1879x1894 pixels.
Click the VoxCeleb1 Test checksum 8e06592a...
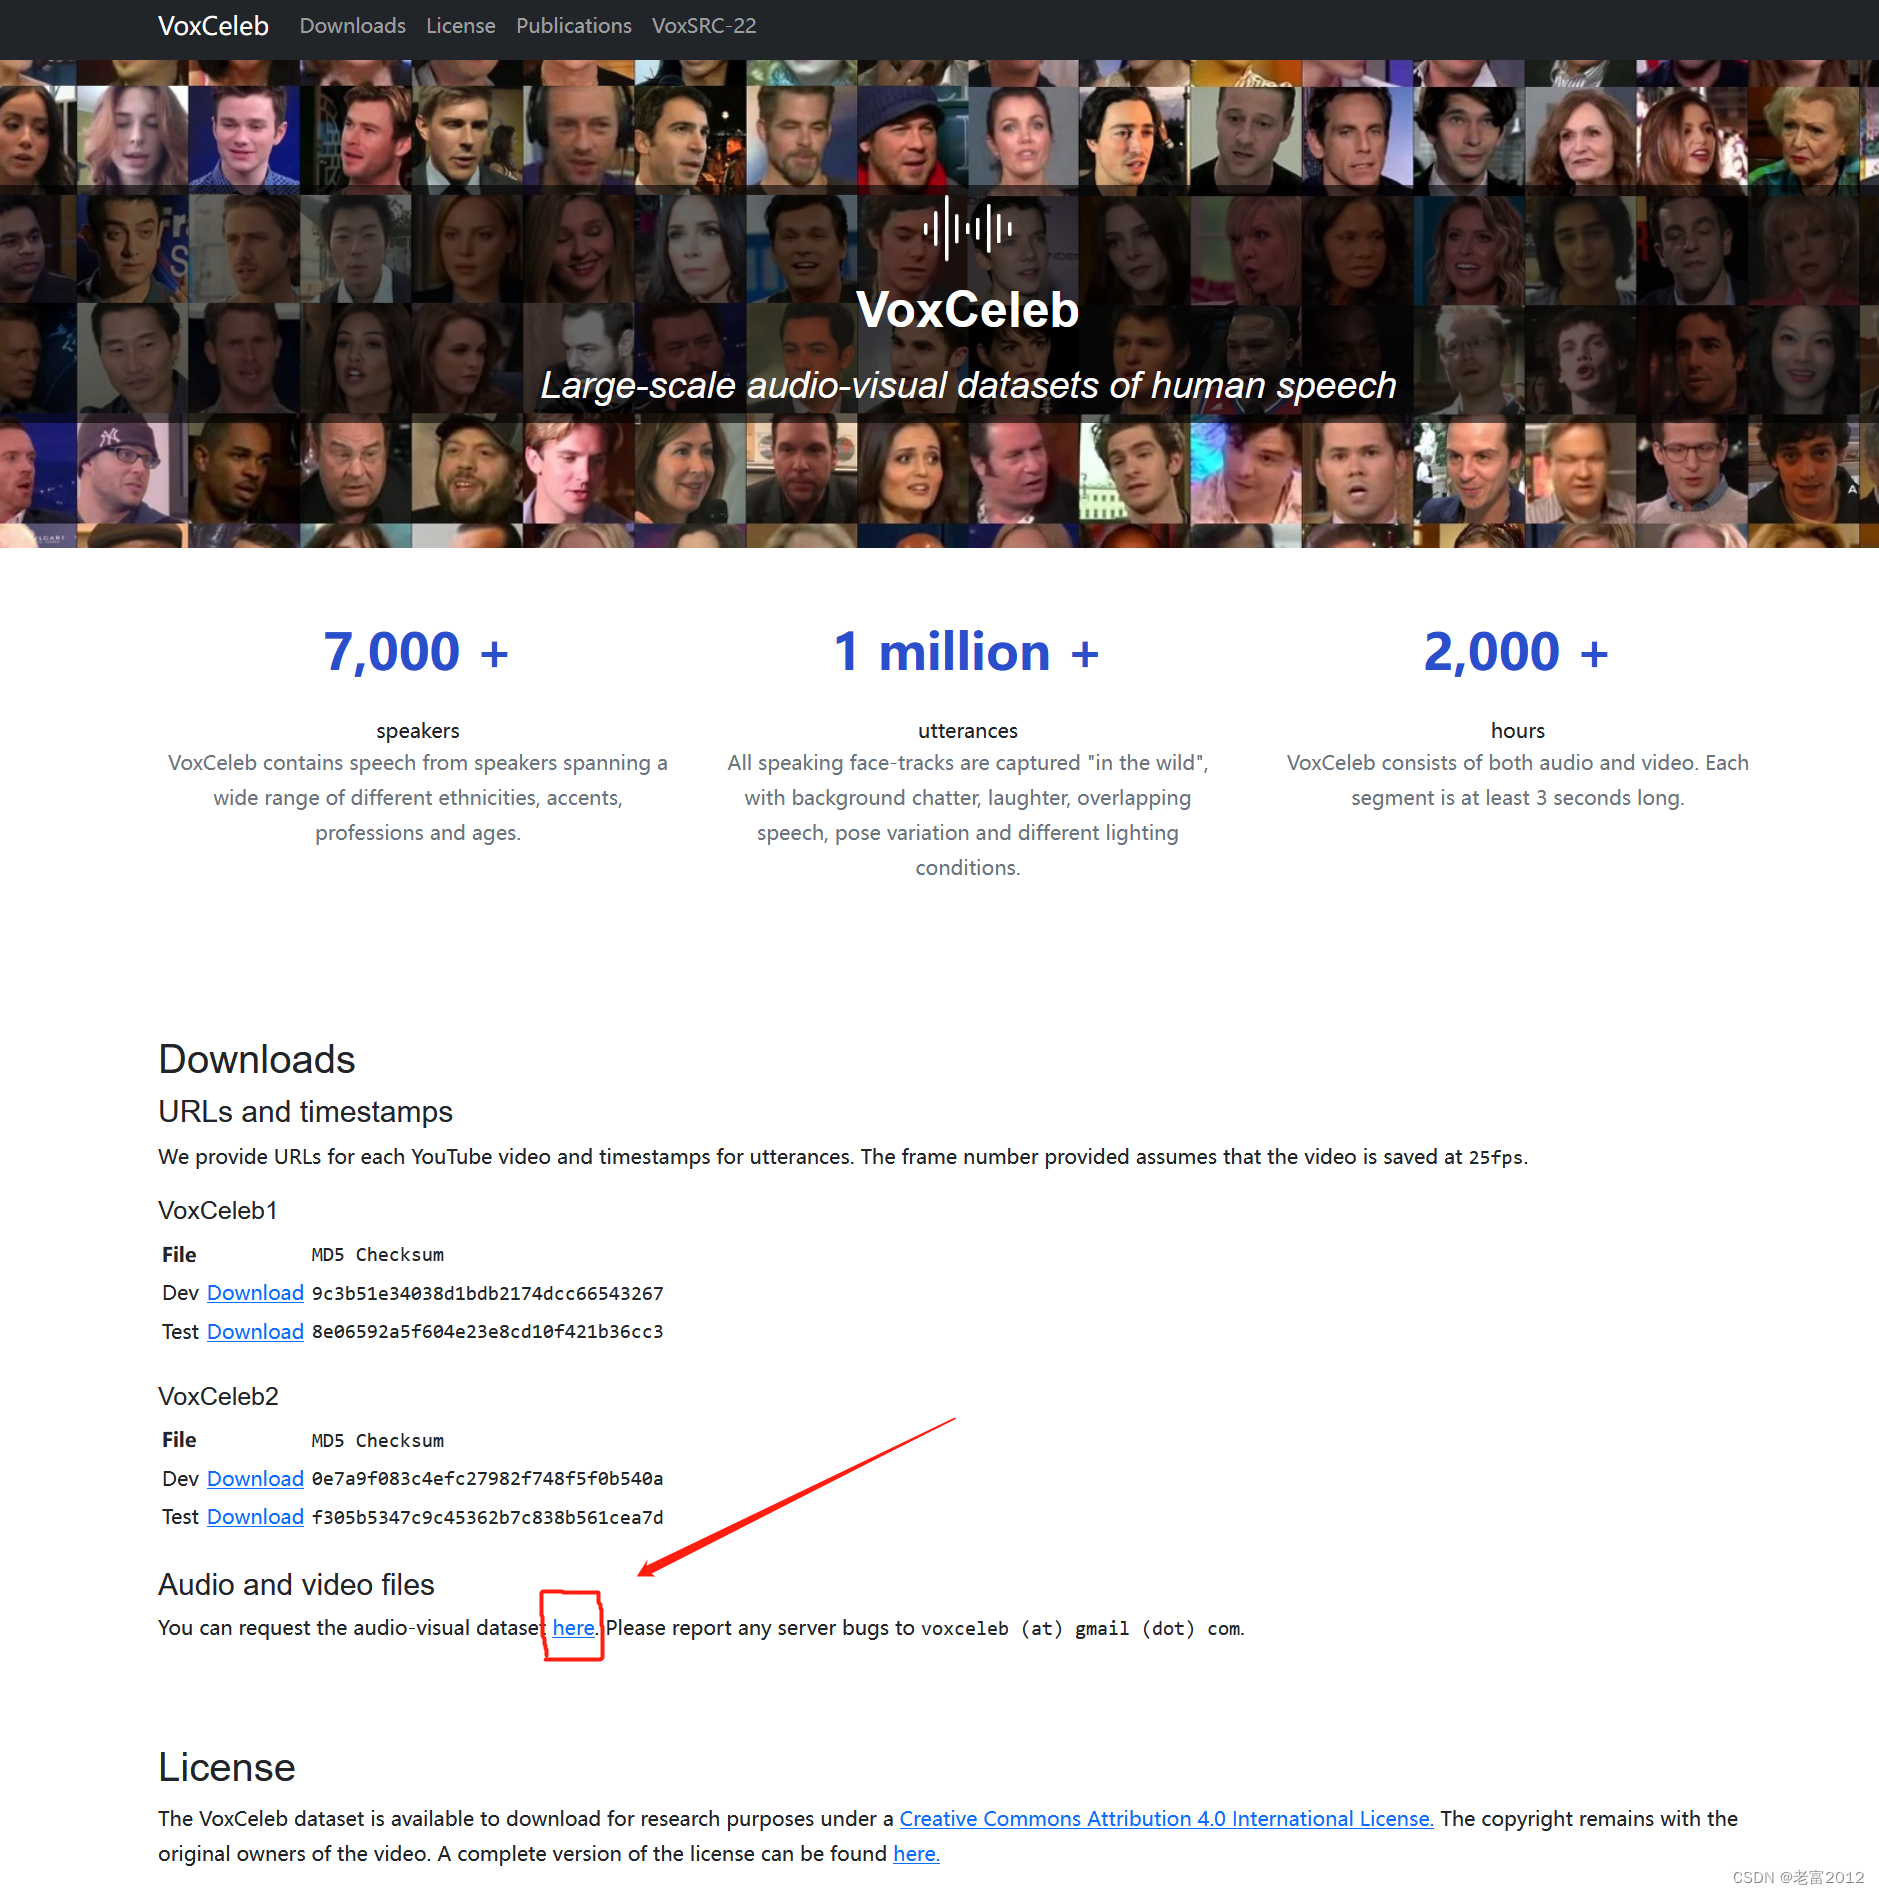pyautogui.click(x=487, y=1332)
